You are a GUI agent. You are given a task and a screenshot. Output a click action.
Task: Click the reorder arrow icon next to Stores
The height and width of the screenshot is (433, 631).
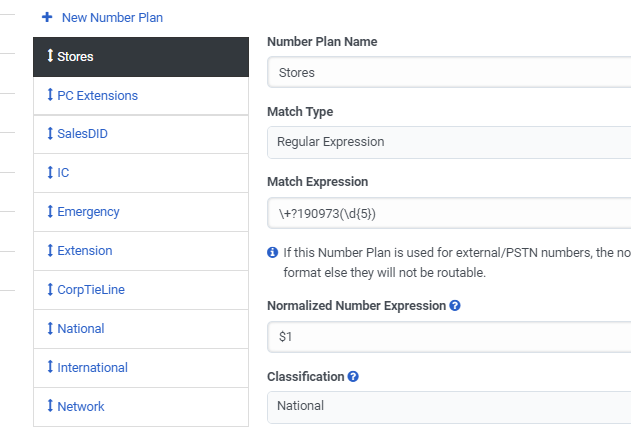(x=51, y=56)
